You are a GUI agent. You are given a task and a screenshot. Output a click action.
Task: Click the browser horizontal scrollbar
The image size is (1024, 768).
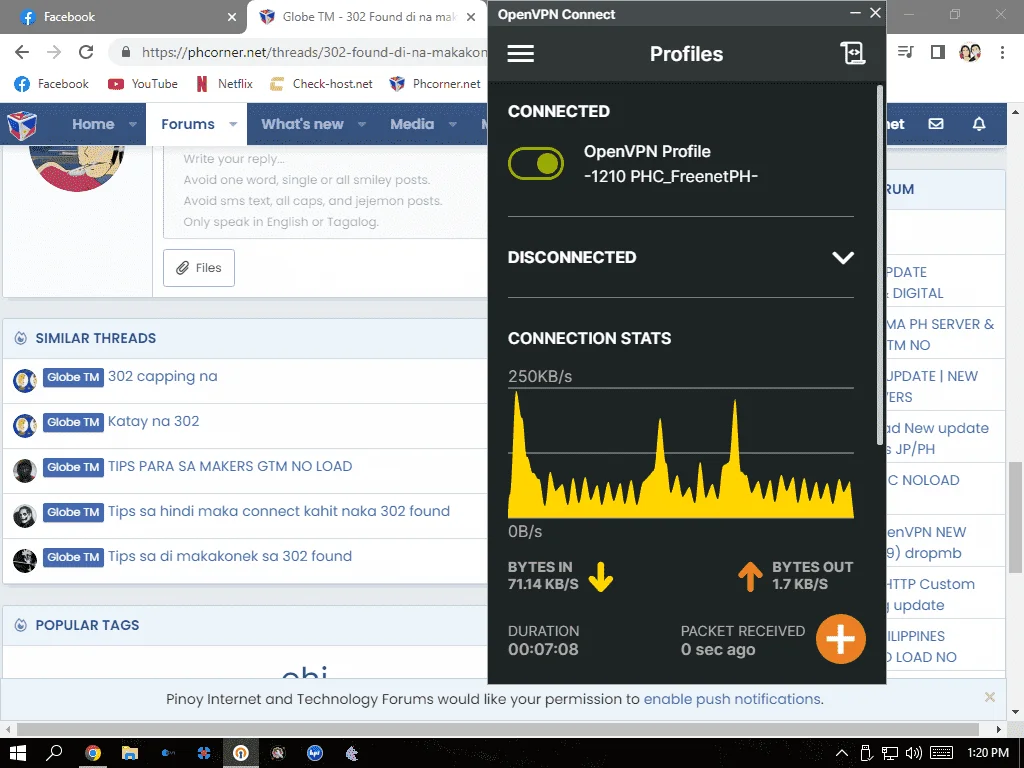coord(498,729)
